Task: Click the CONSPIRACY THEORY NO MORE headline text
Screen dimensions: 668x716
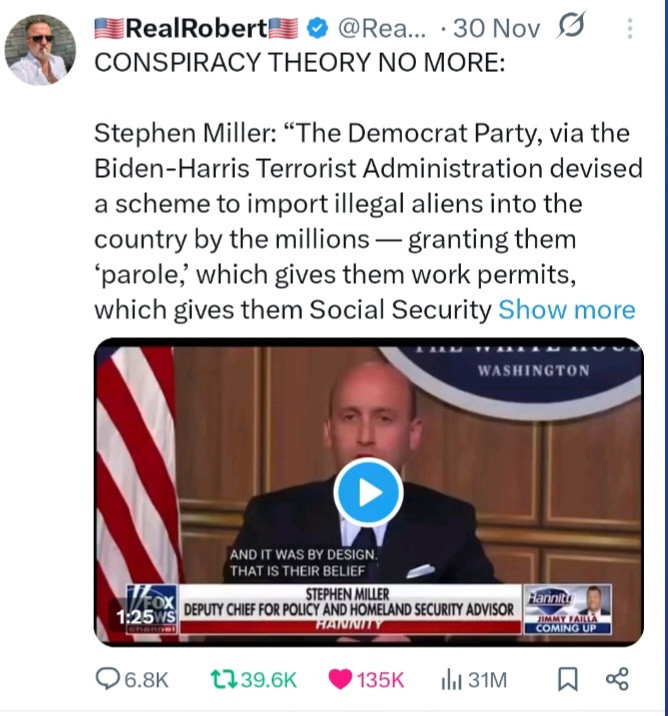Action: click(300, 63)
